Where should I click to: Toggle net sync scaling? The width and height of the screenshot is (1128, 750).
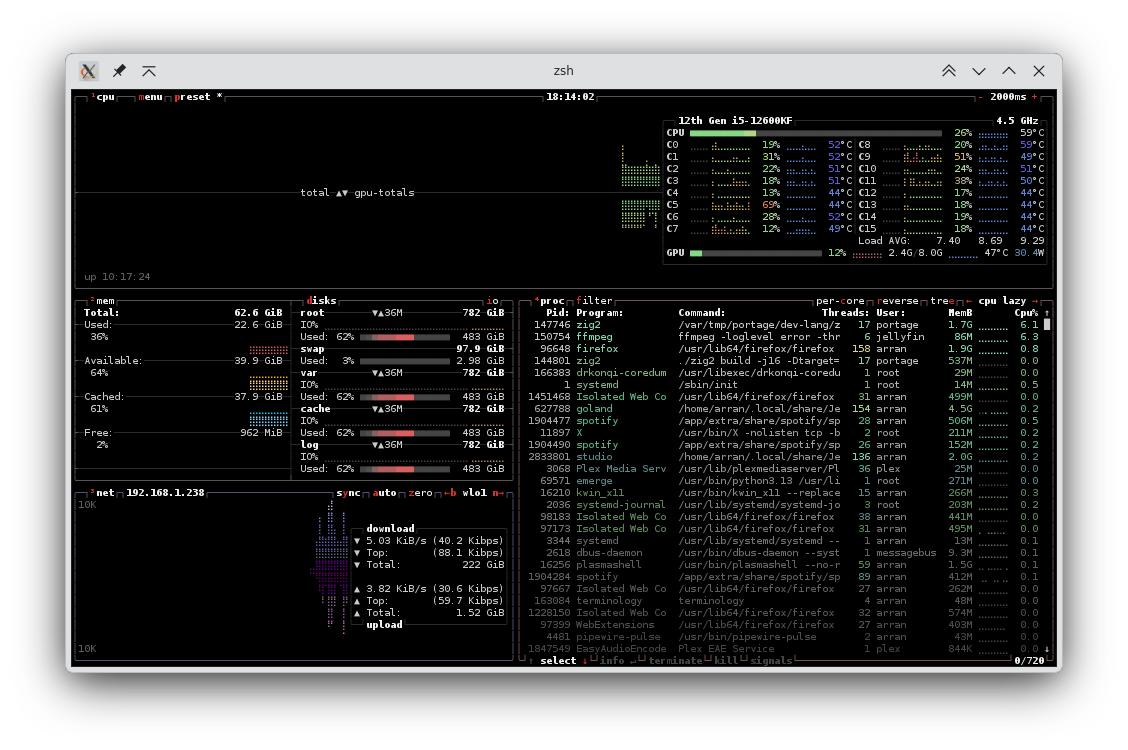(348, 493)
